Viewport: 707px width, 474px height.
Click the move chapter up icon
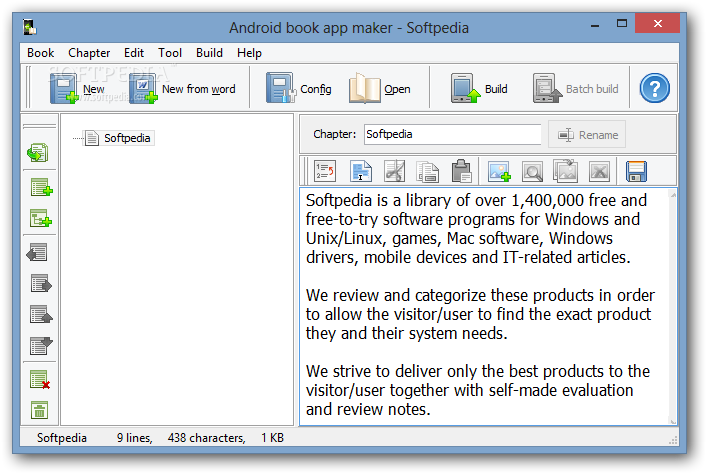tap(41, 314)
